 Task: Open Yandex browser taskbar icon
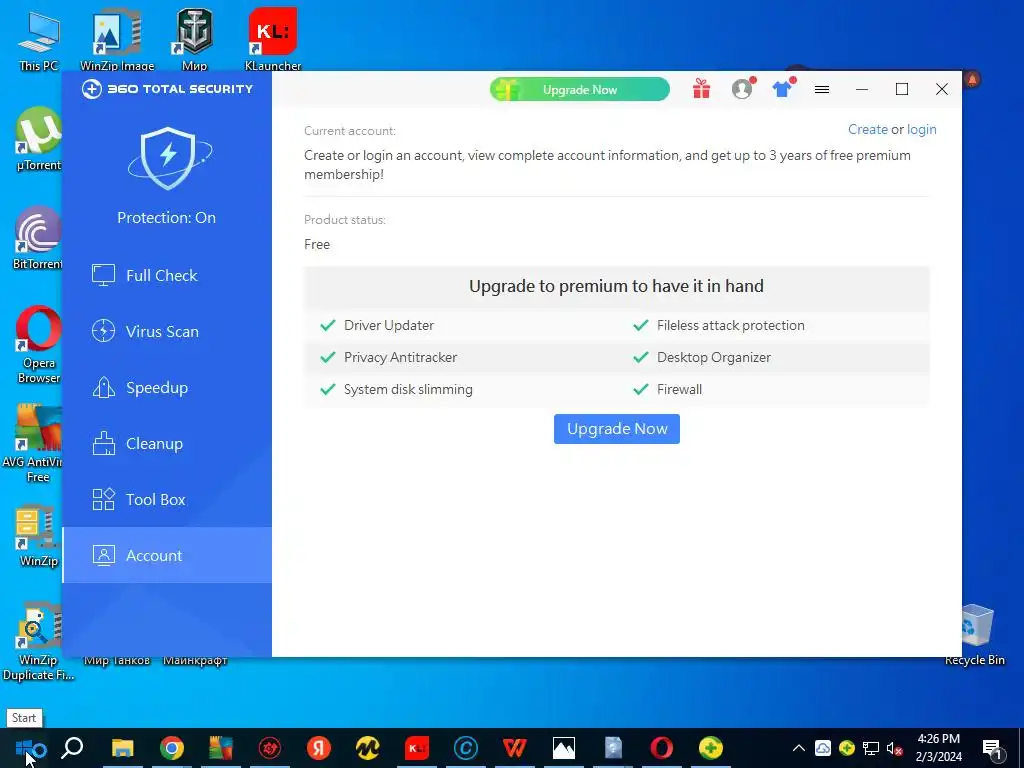319,748
